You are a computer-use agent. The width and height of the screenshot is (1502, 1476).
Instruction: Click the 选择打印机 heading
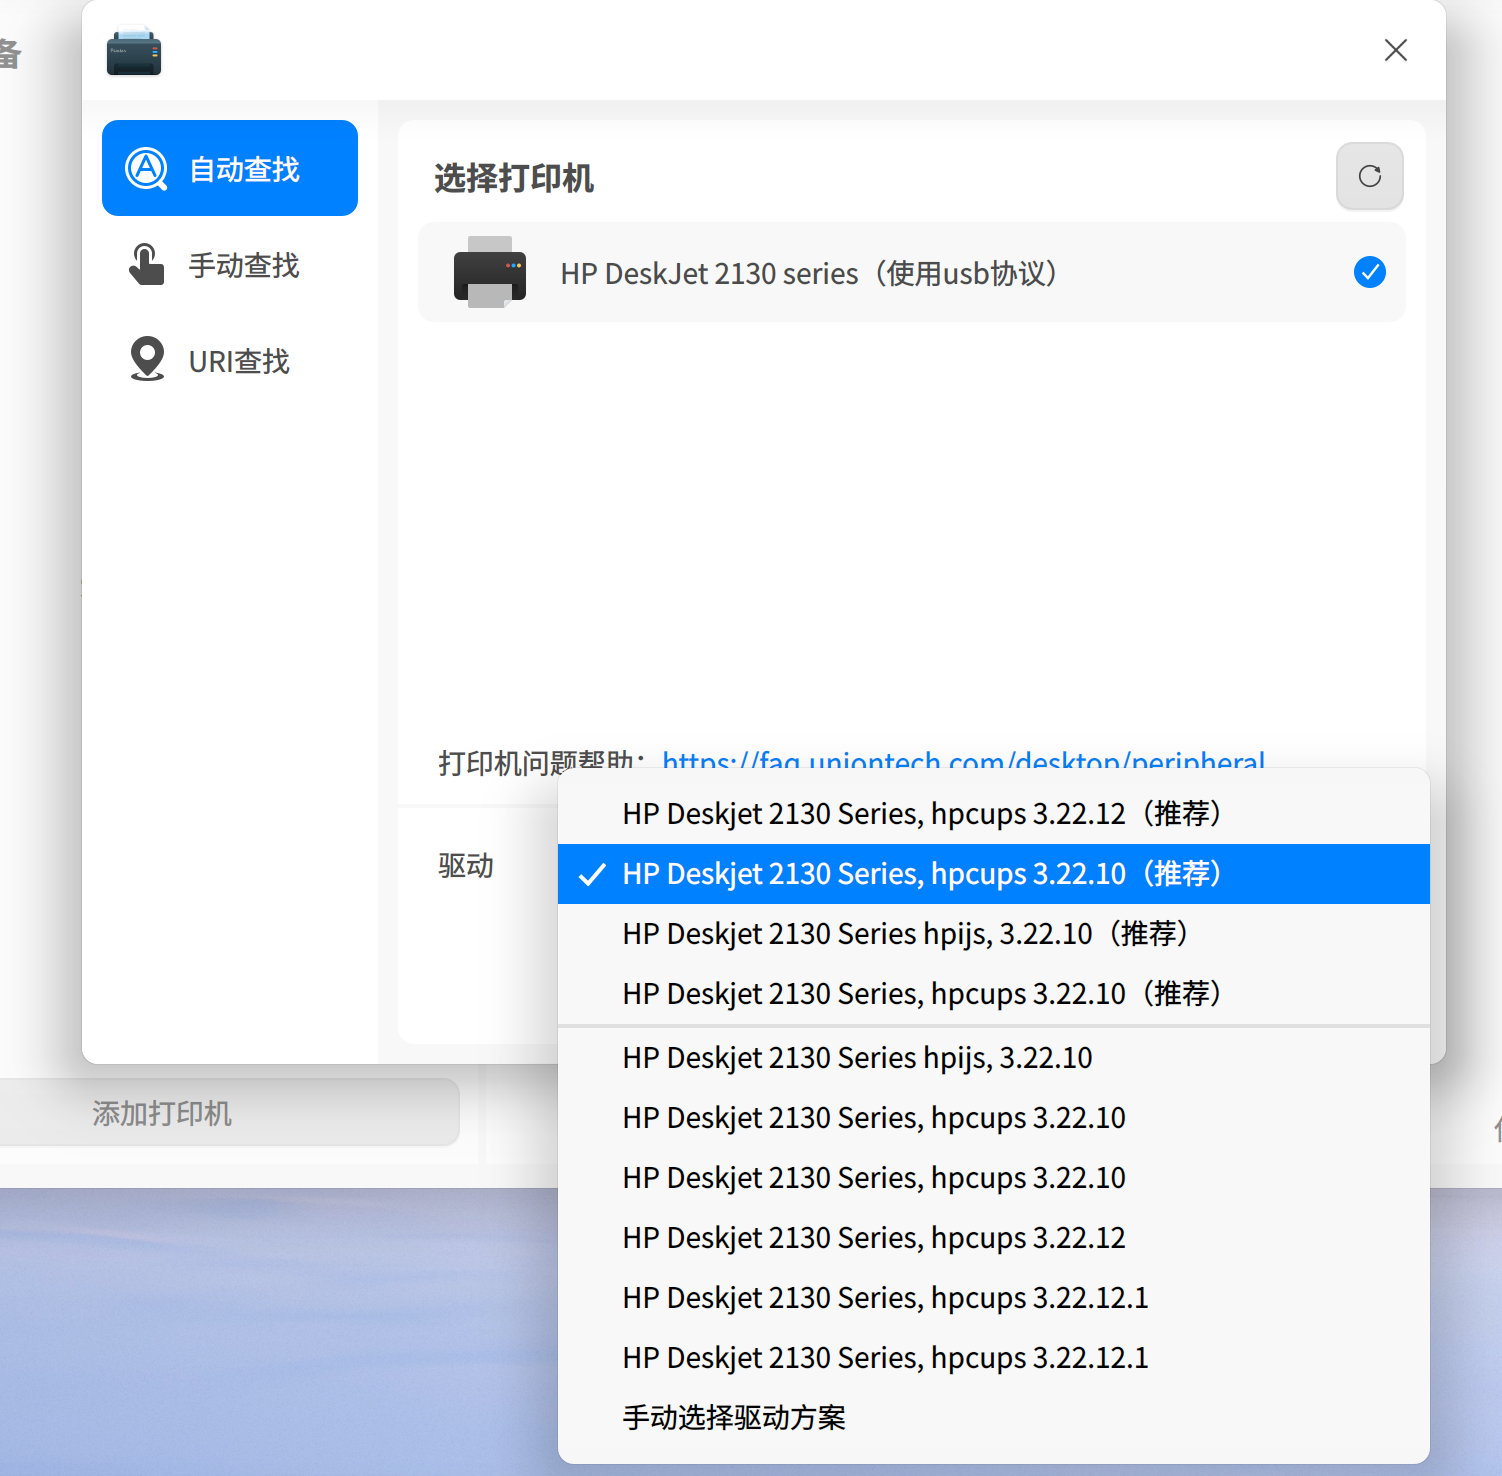tap(514, 178)
